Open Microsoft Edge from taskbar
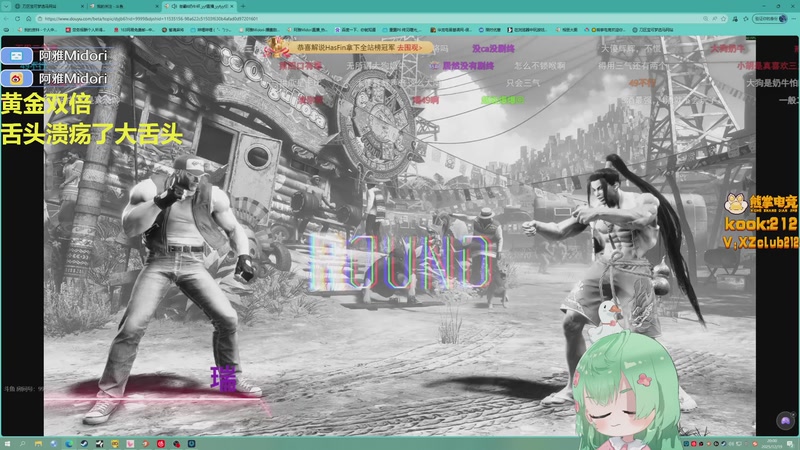This screenshot has width=800, height=450. pyautogui.click(x=69, y=444)
